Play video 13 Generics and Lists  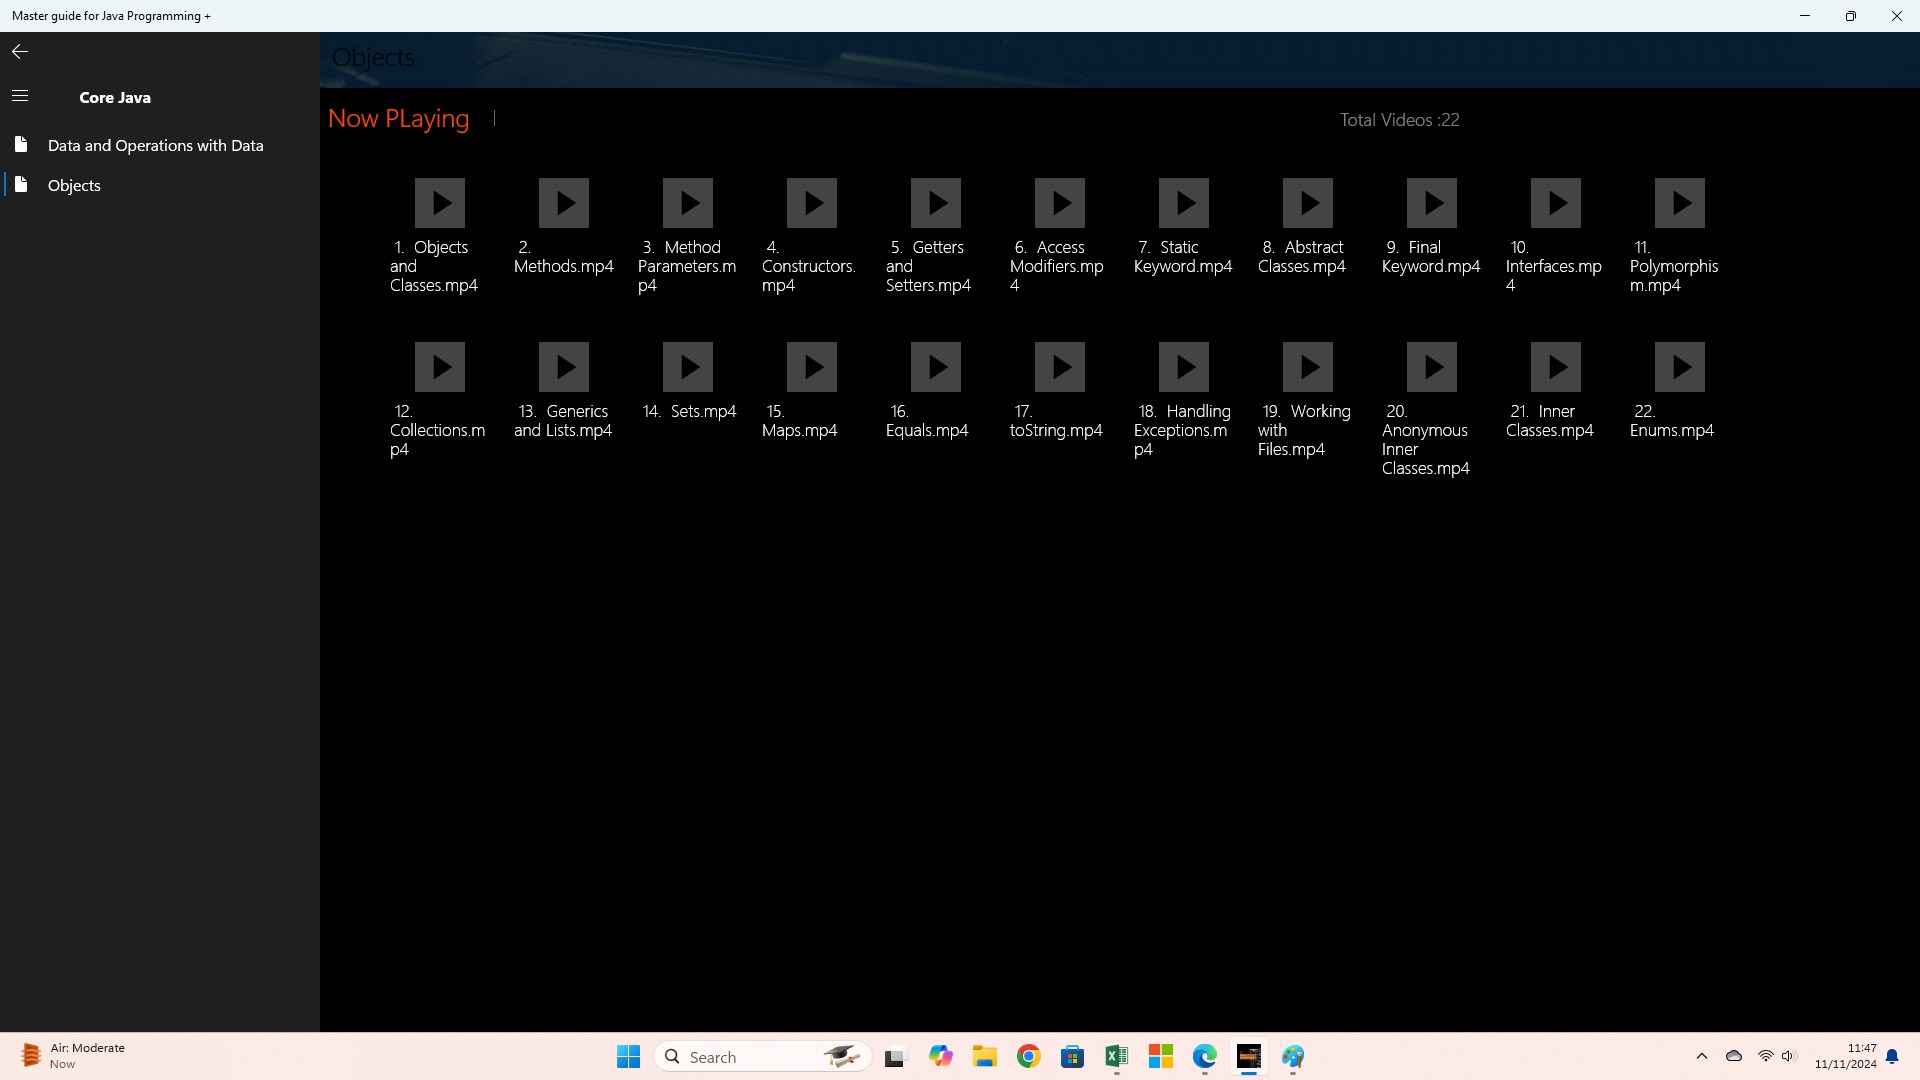pyautogui.click(x=564, y=367)
